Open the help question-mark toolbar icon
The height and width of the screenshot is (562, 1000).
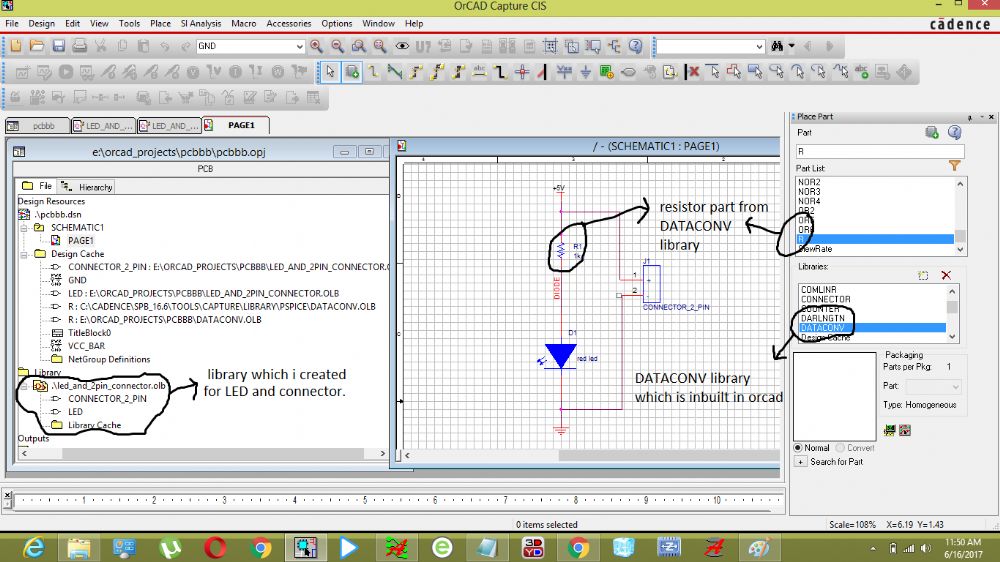click(635, 46)
